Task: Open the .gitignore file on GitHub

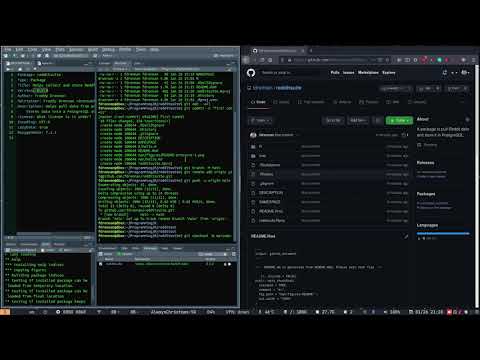Action: coord(267,184)
